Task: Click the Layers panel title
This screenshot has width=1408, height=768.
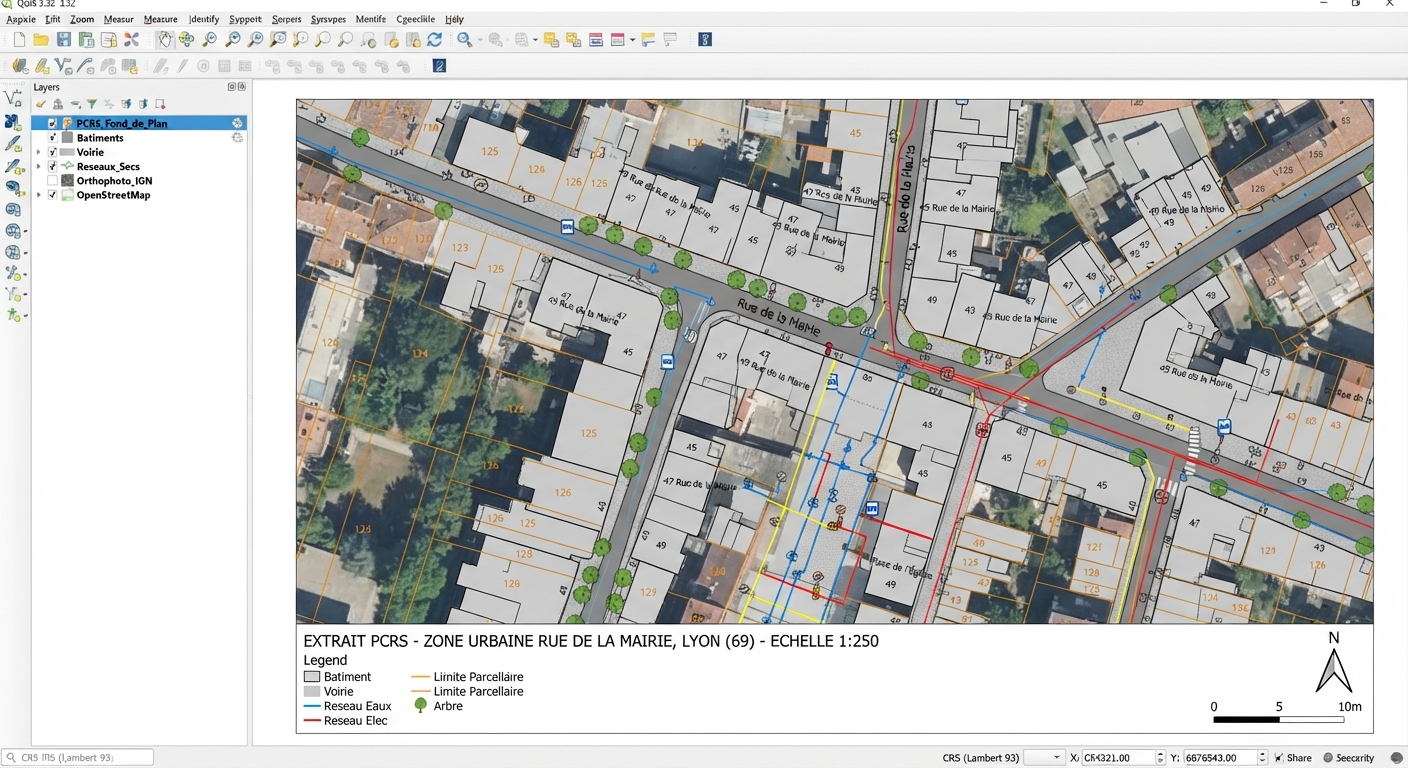Action: pos(47,87)
